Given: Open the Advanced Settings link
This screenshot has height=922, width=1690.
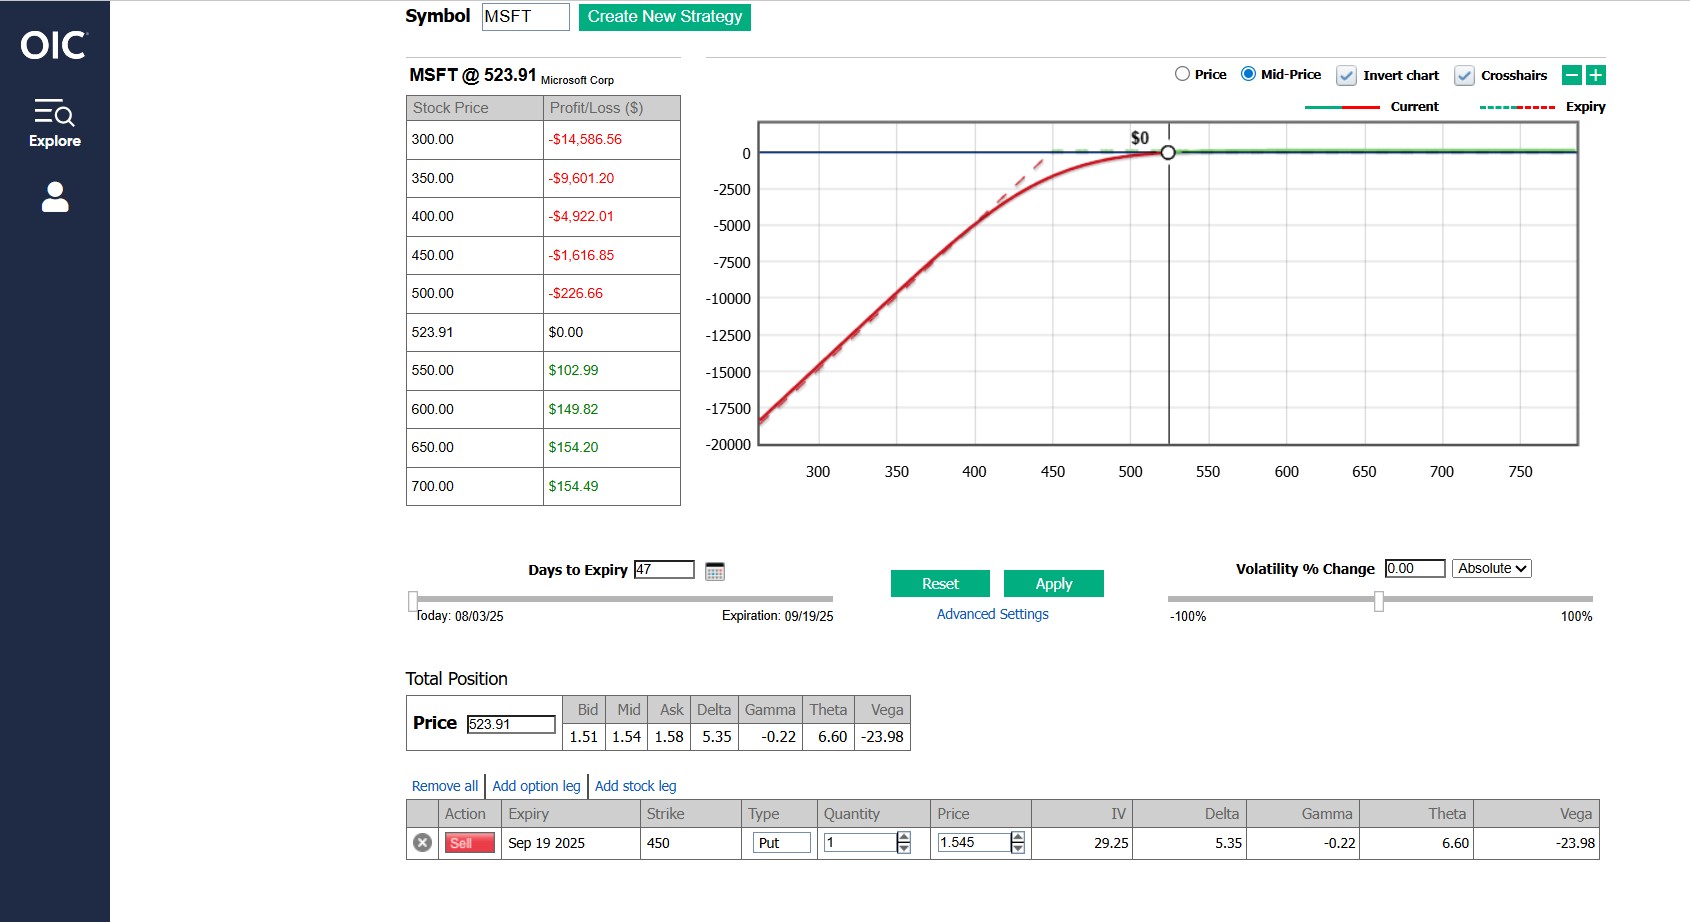Looking at the screenshot, I should click(993, 614).
